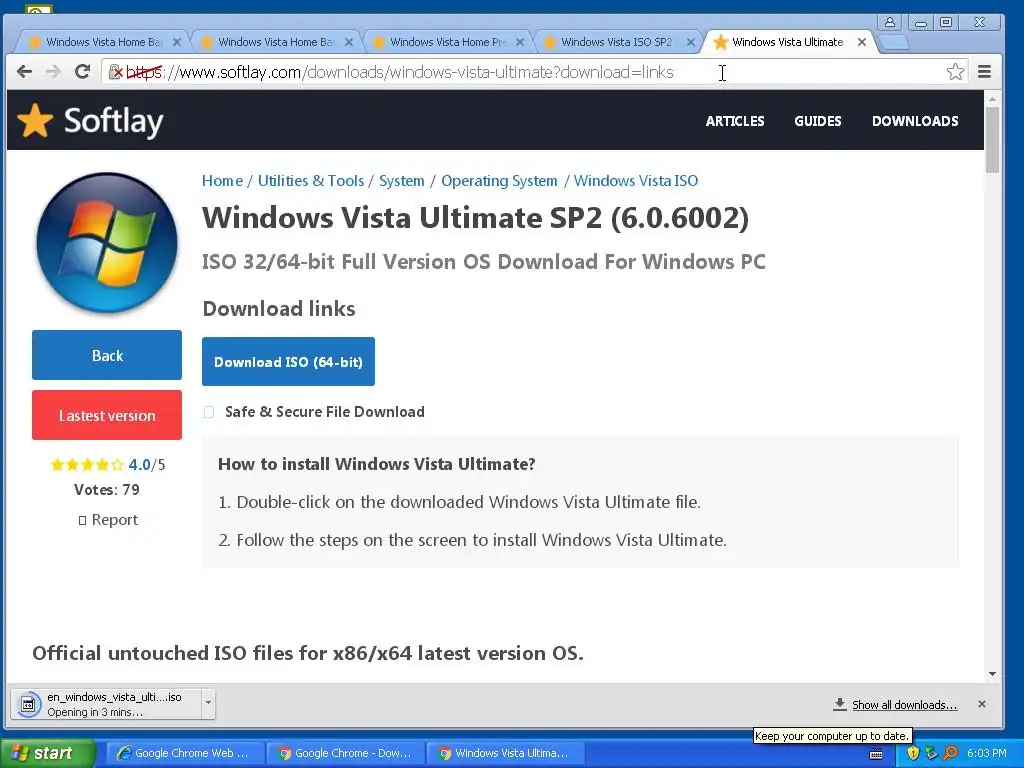This screenshot has height=768, width=1024.
Task: Click the blue Back button
Action: click(x=107, y=355)
